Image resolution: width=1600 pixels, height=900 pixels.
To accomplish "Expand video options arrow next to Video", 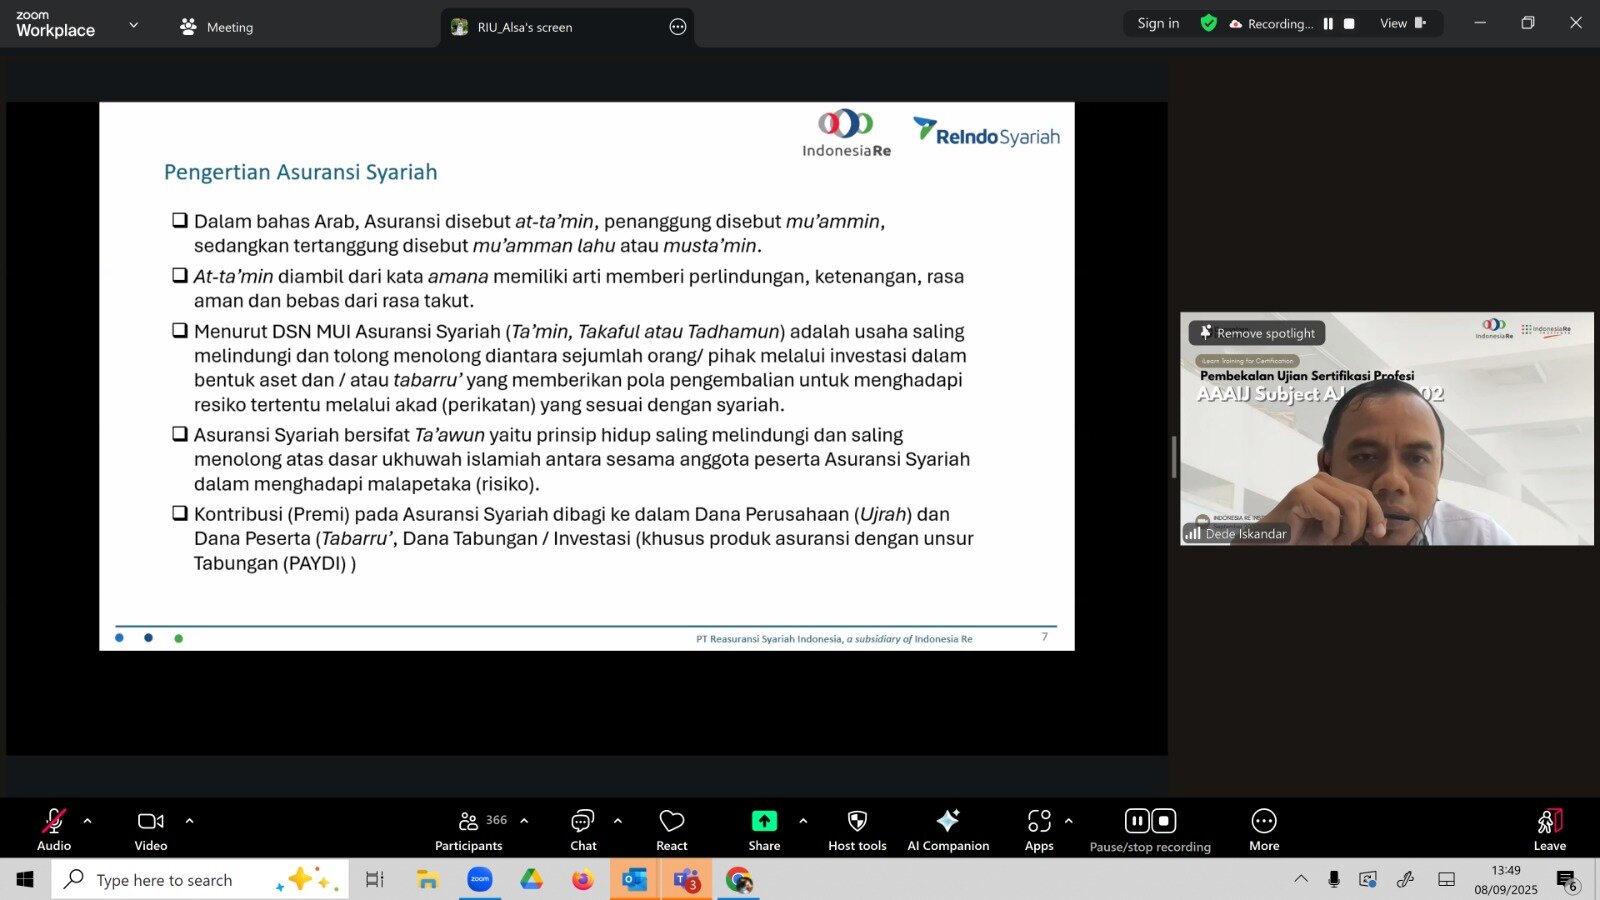I will tap(189, 821).
